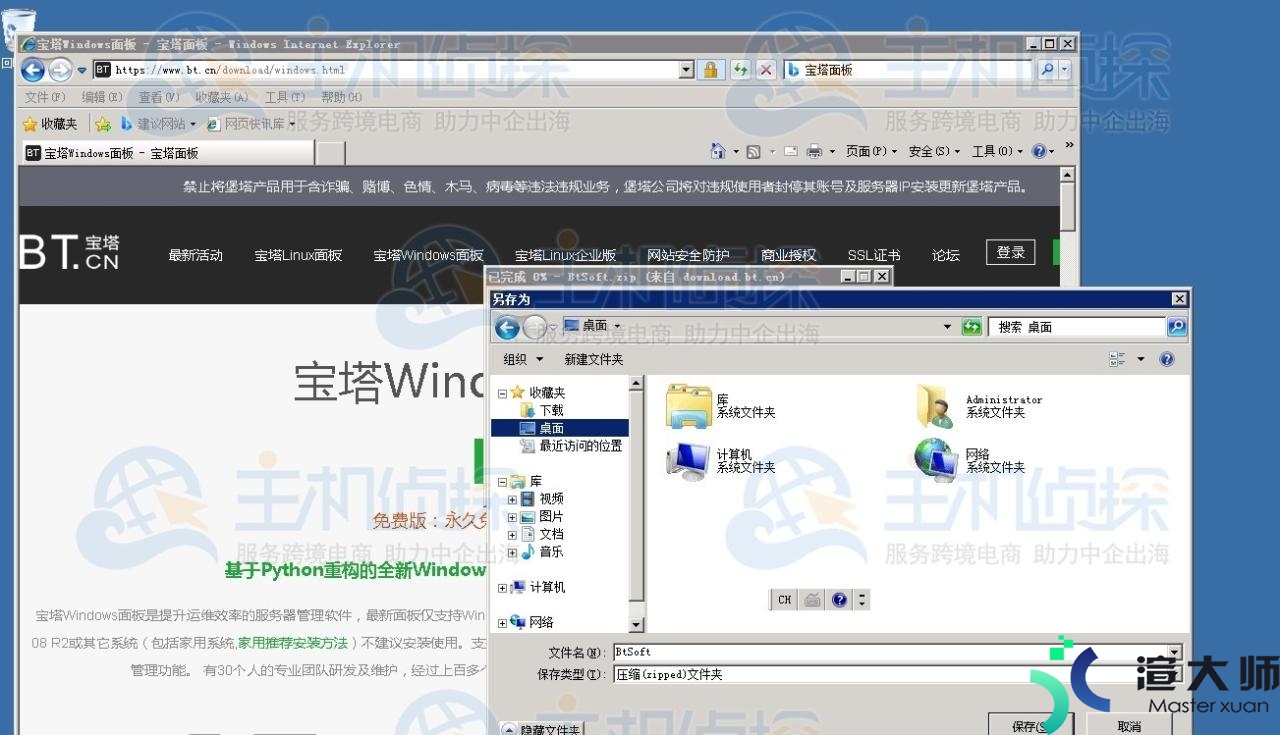Click the language bar help icon

point(839,600)
